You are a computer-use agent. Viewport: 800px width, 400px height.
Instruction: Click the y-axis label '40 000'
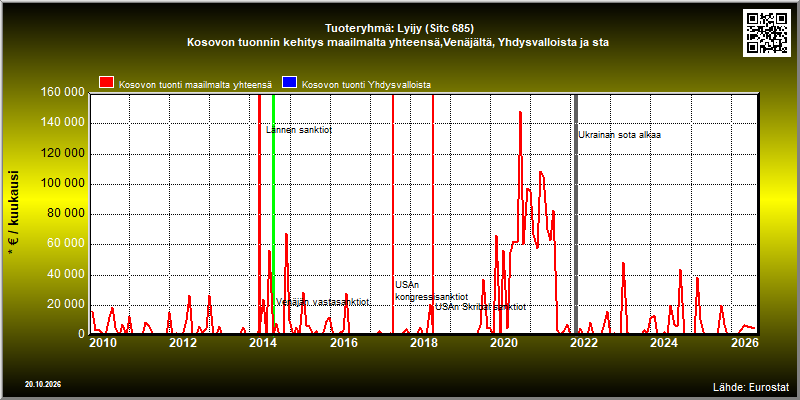[x=65, y=275]
